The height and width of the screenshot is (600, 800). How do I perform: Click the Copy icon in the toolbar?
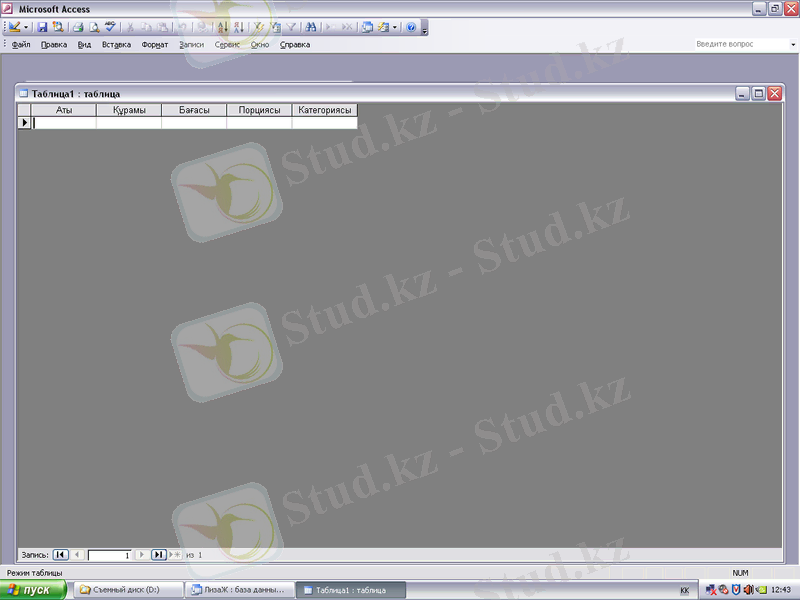click(x=146, y=27)
